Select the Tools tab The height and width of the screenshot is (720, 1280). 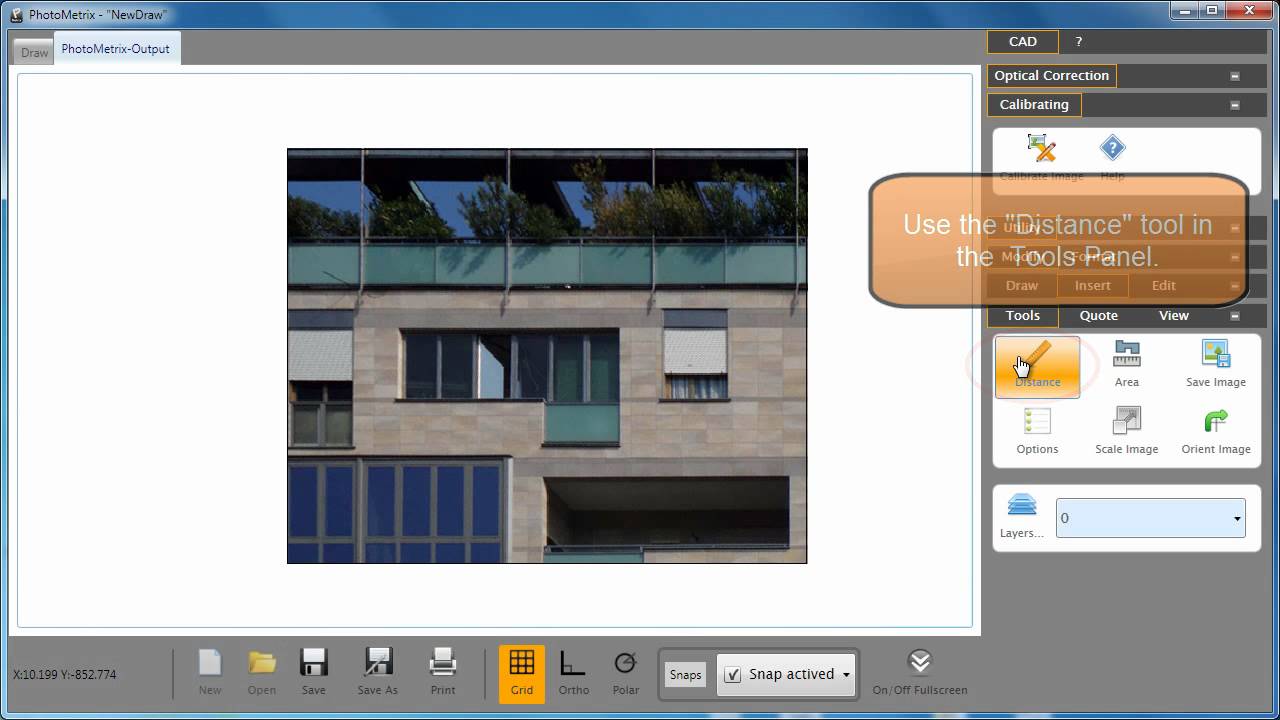point(1023,316)
